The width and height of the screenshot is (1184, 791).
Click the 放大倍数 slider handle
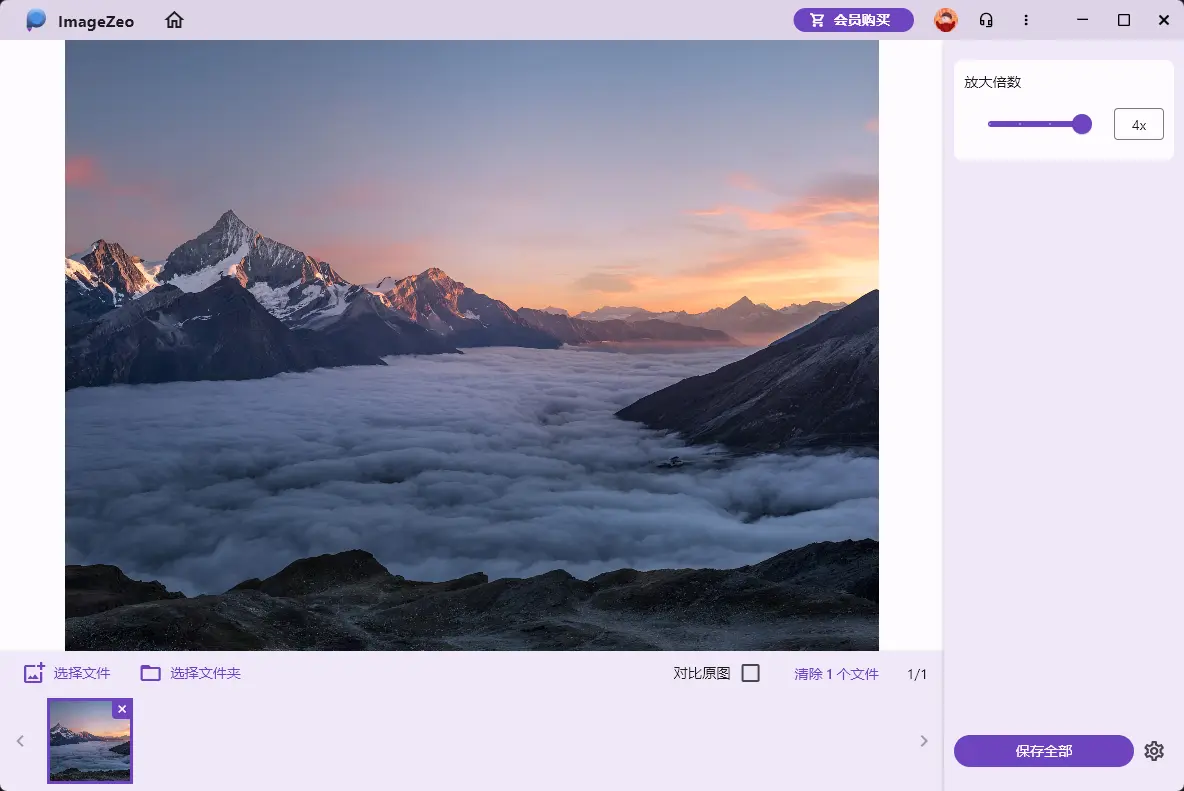coord(1081,124)
